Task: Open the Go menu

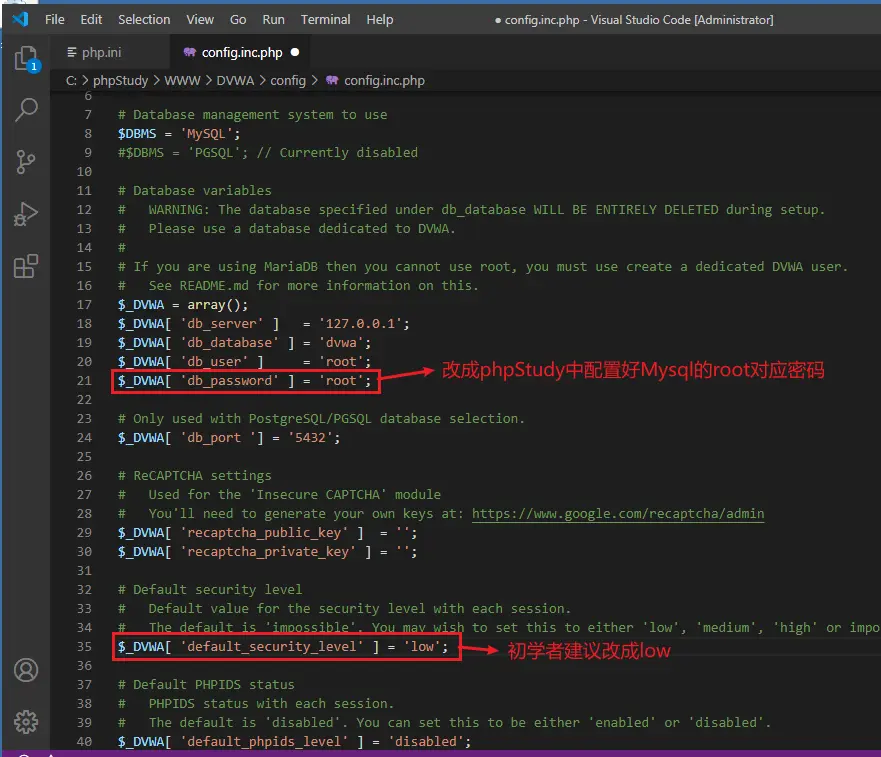Action: point(238,20)
